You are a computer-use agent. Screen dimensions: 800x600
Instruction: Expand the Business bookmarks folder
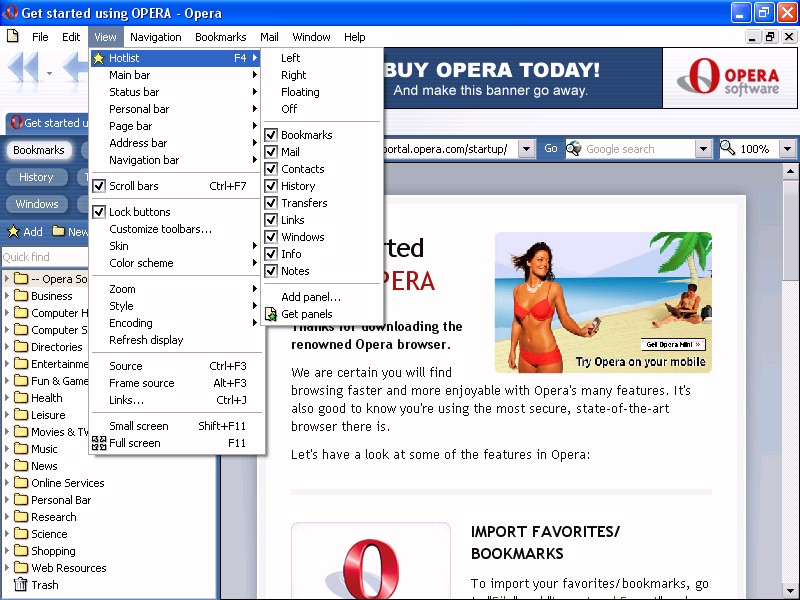(x=8, y=296)
